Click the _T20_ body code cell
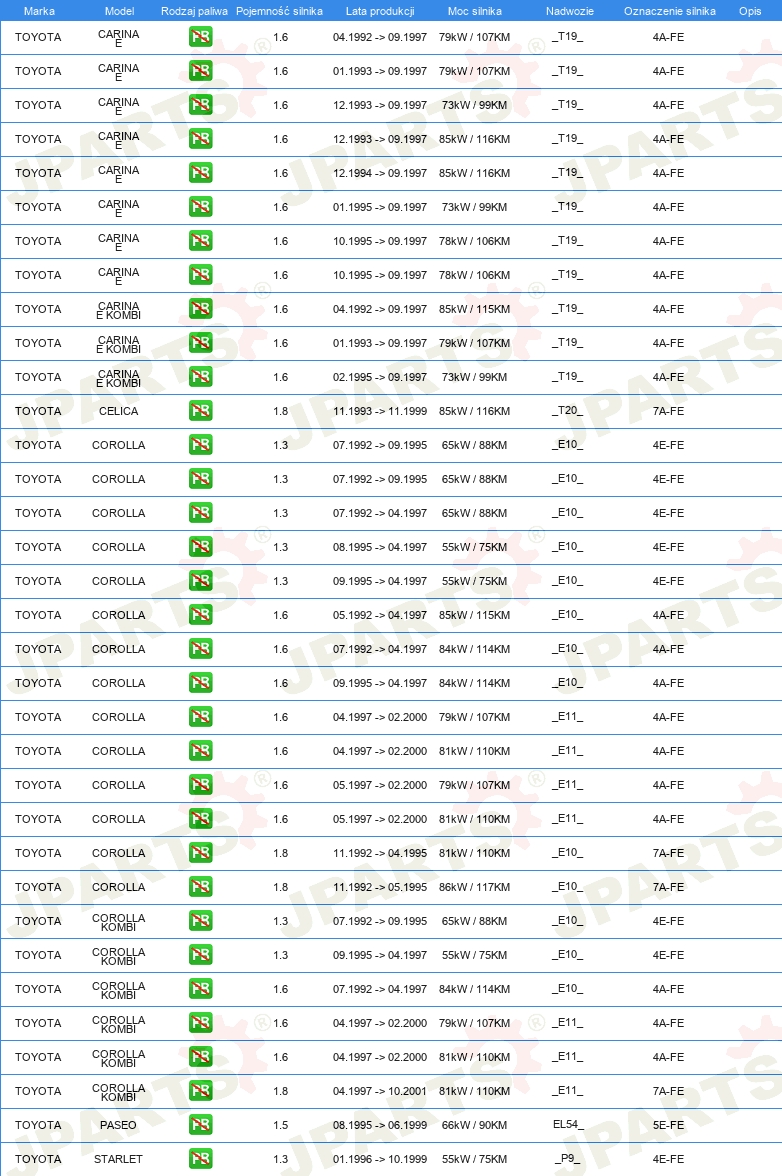The width and height of the screenshot is (782, 1176). 568,411
